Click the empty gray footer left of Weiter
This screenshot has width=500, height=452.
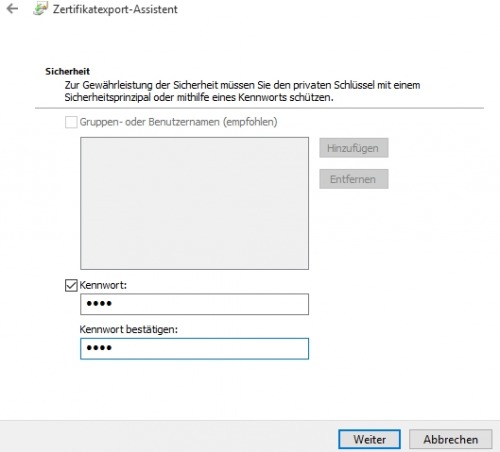coord(167,437)
